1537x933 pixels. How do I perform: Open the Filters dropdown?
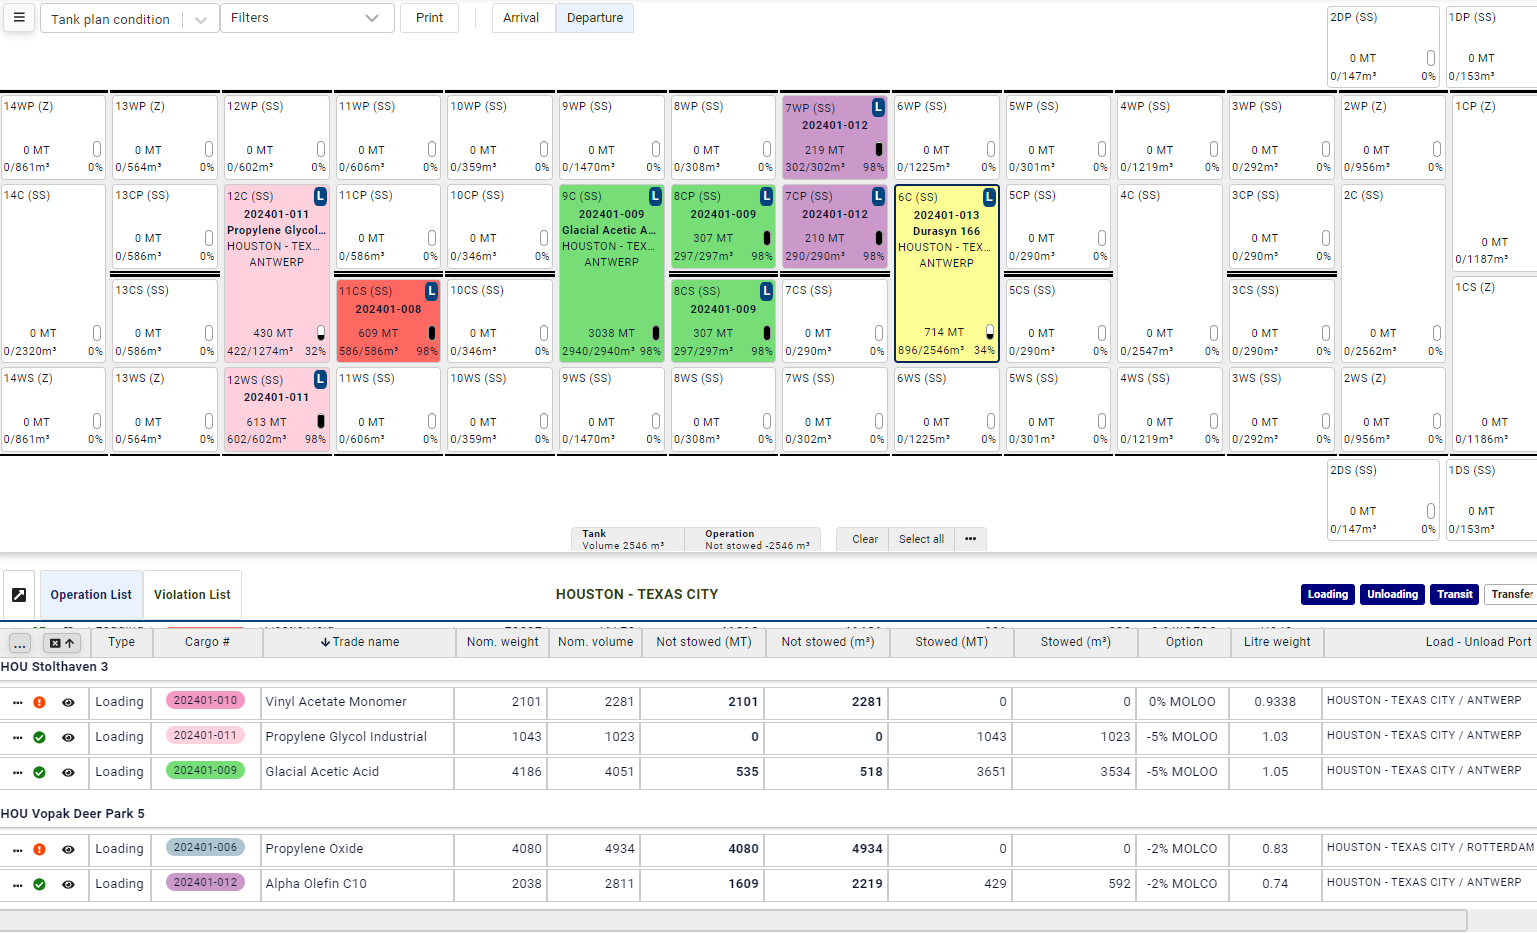306,18
